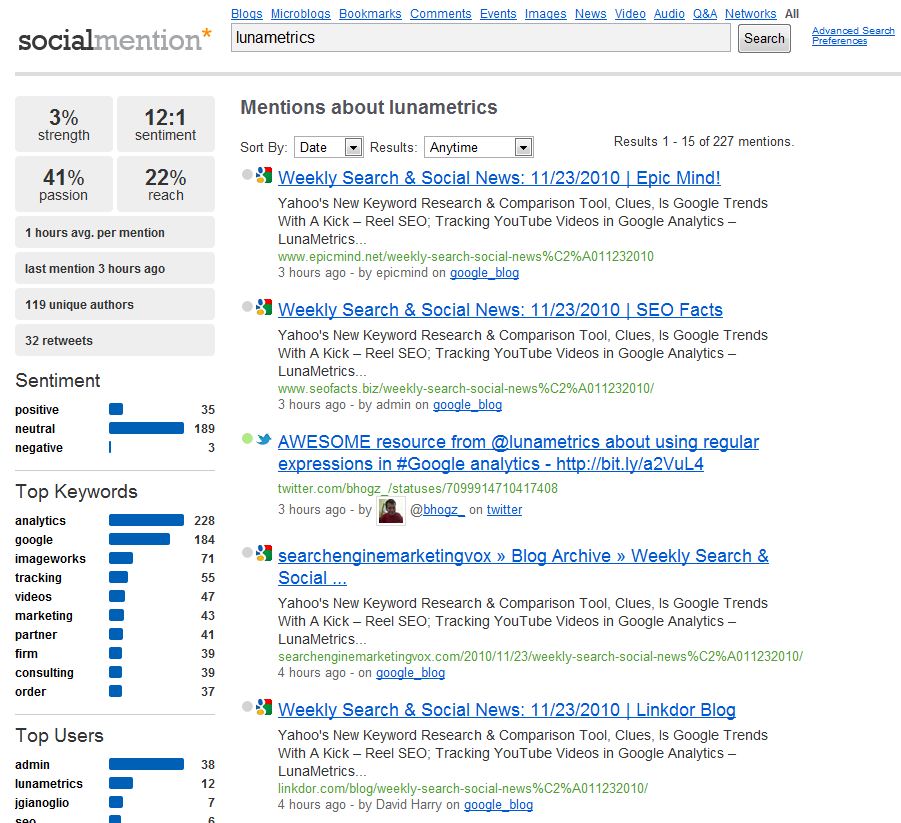Open Epic Mind weekly search news title
Screen dimensions: 901x823
499,178
